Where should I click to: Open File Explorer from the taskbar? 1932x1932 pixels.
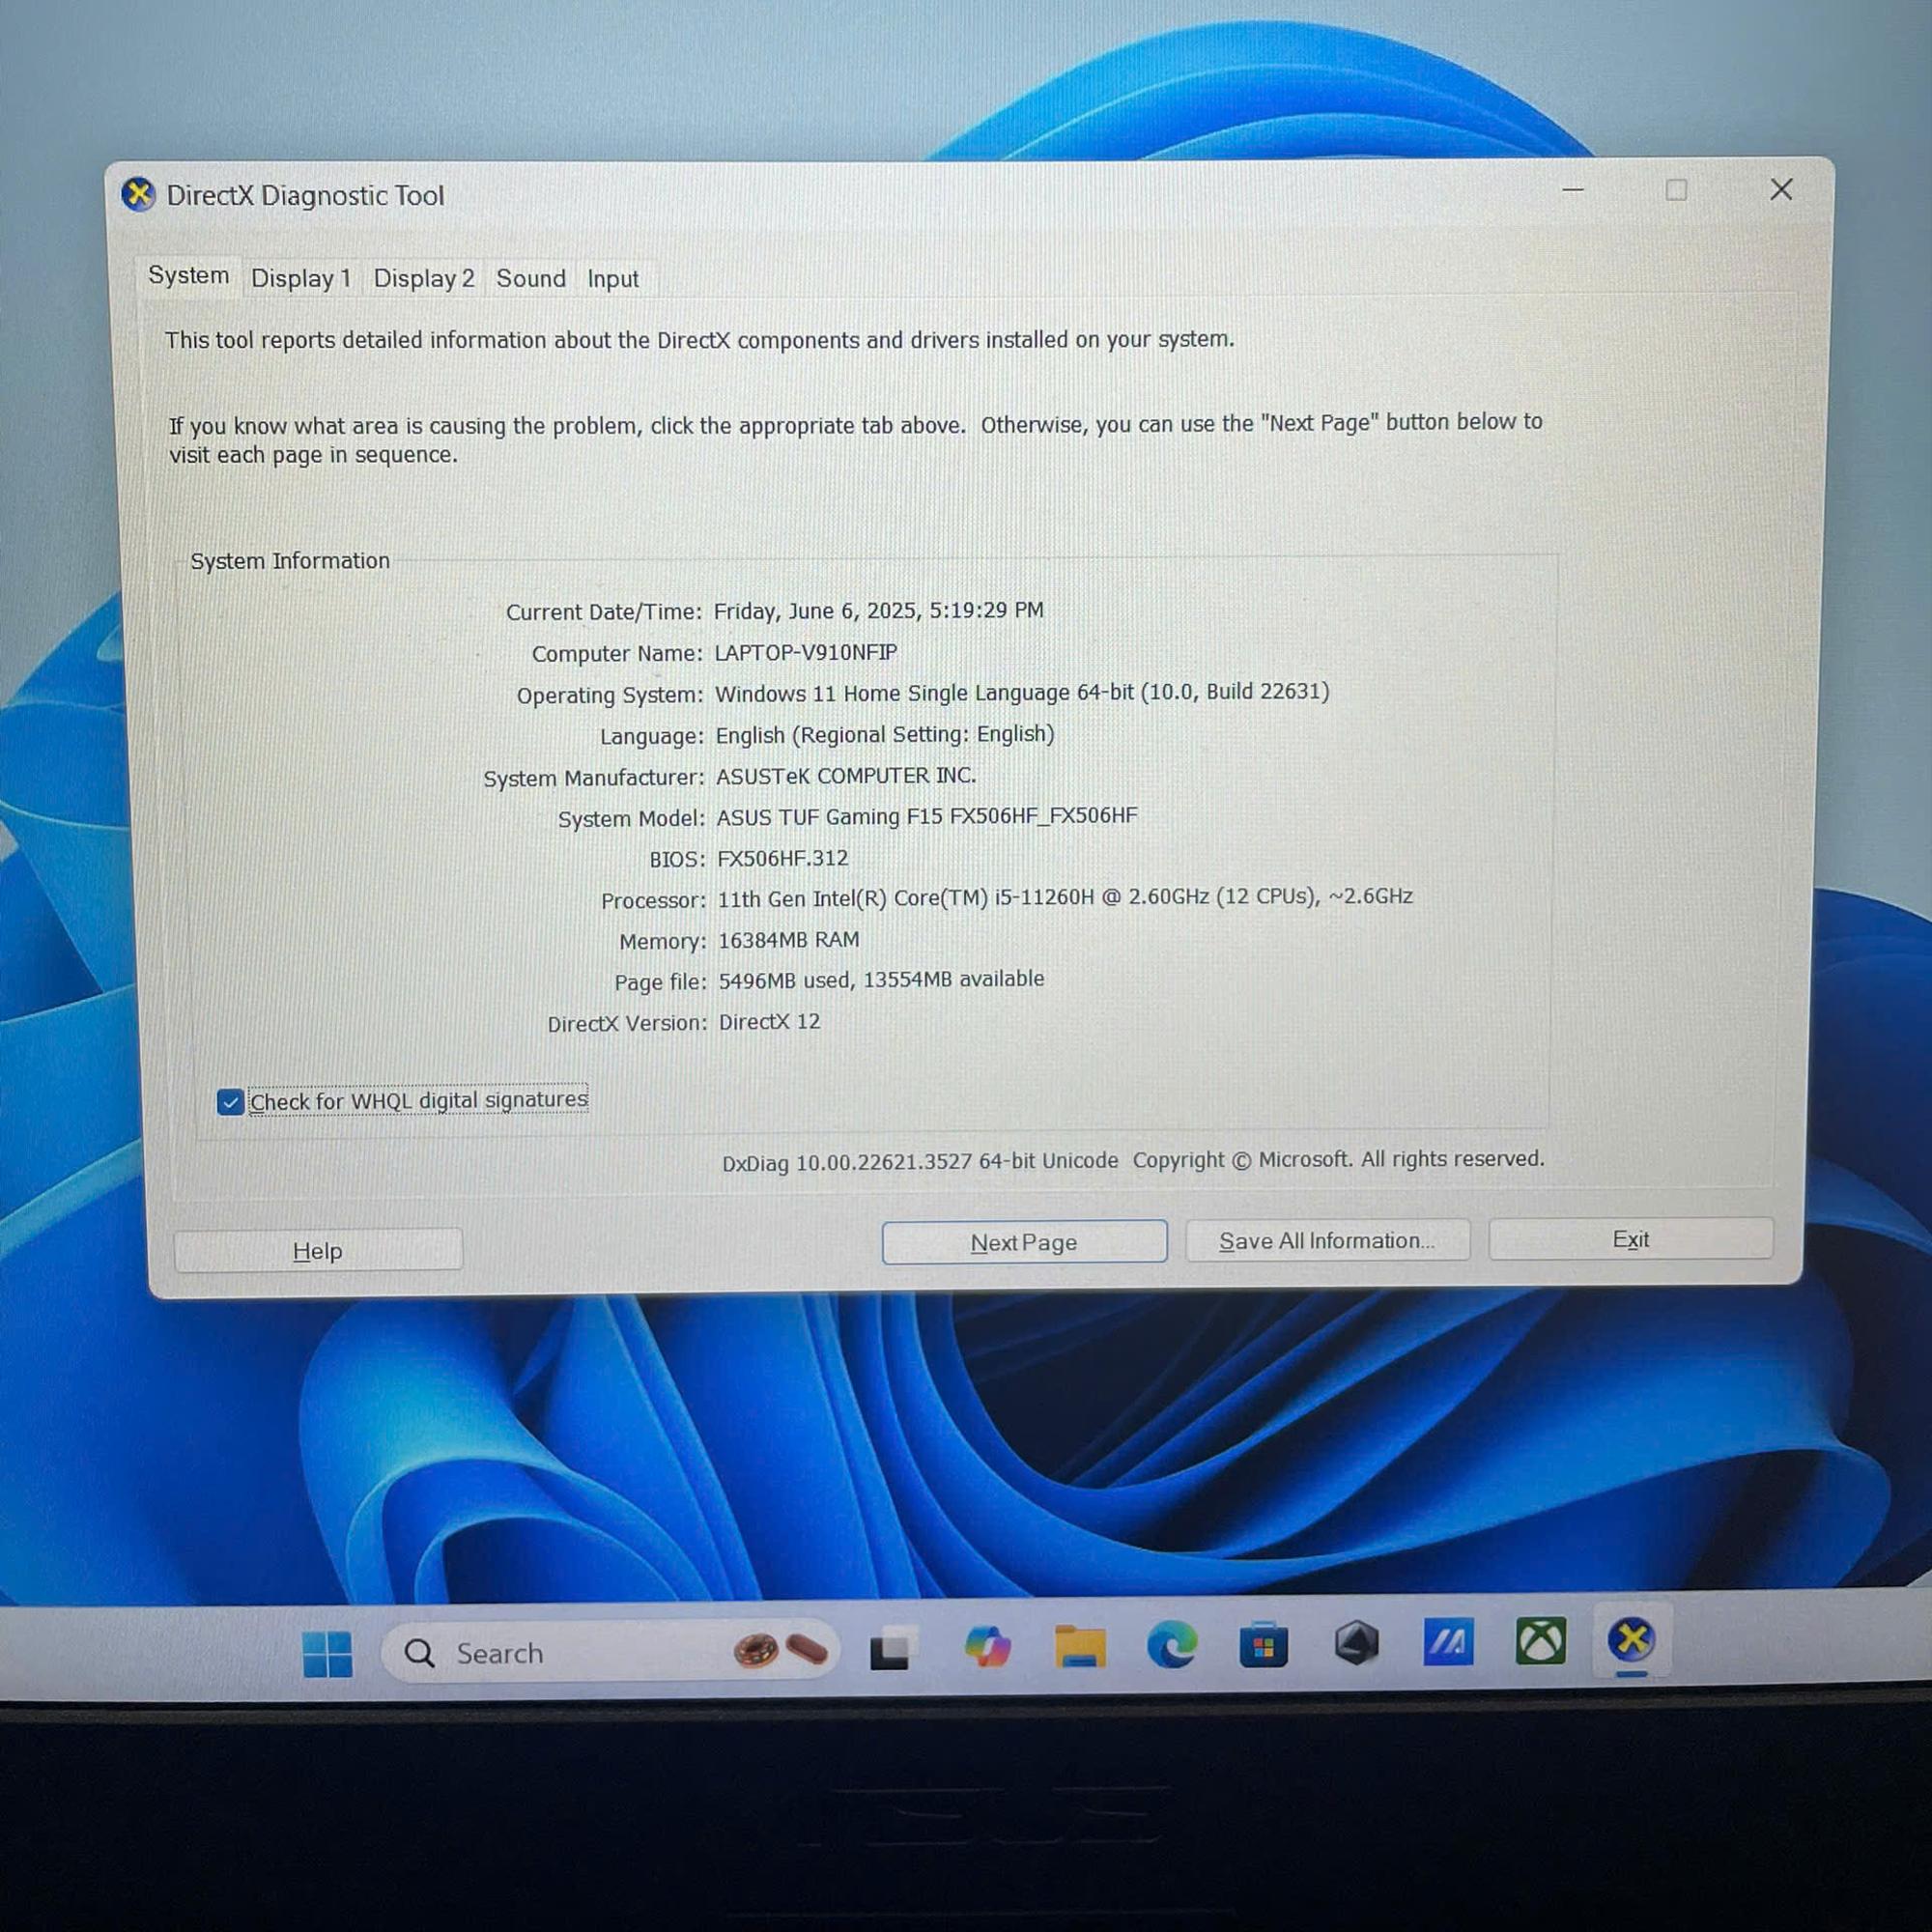[1080, 1646]
